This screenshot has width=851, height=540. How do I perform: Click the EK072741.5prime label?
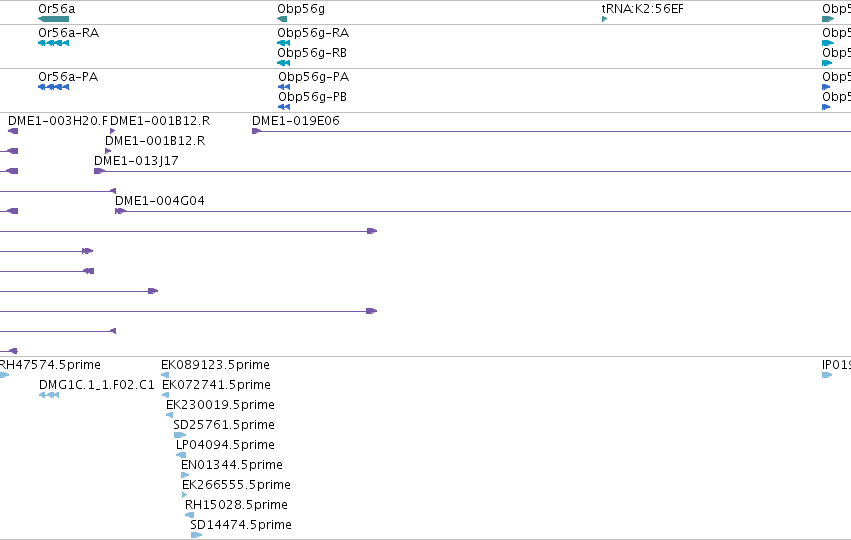tap(217, 385)
